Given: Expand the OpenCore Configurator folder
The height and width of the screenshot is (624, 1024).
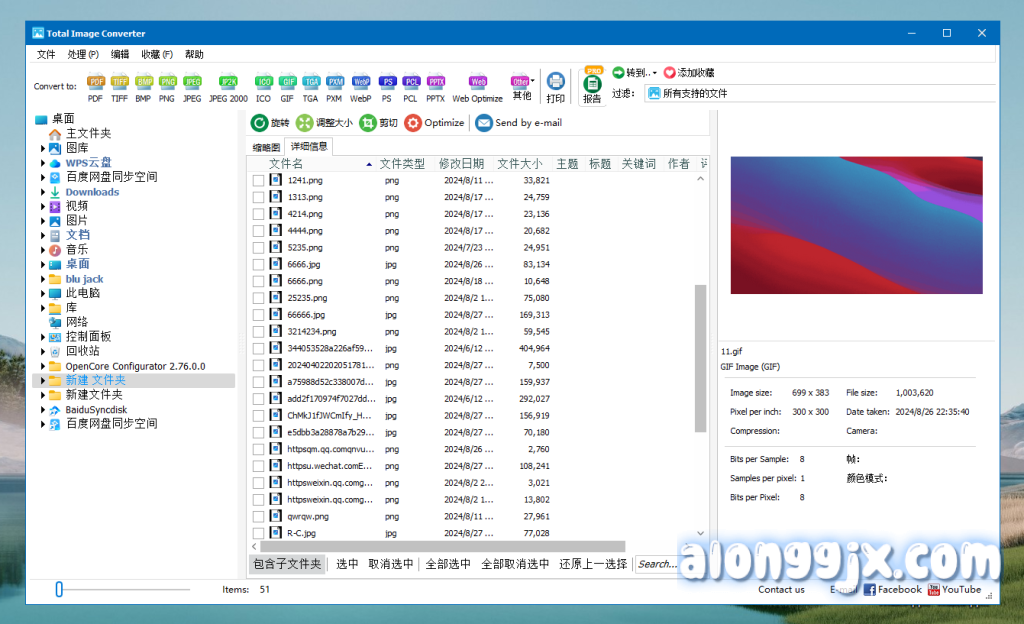Looking at the screenshot, I should [x=43, y=366].
